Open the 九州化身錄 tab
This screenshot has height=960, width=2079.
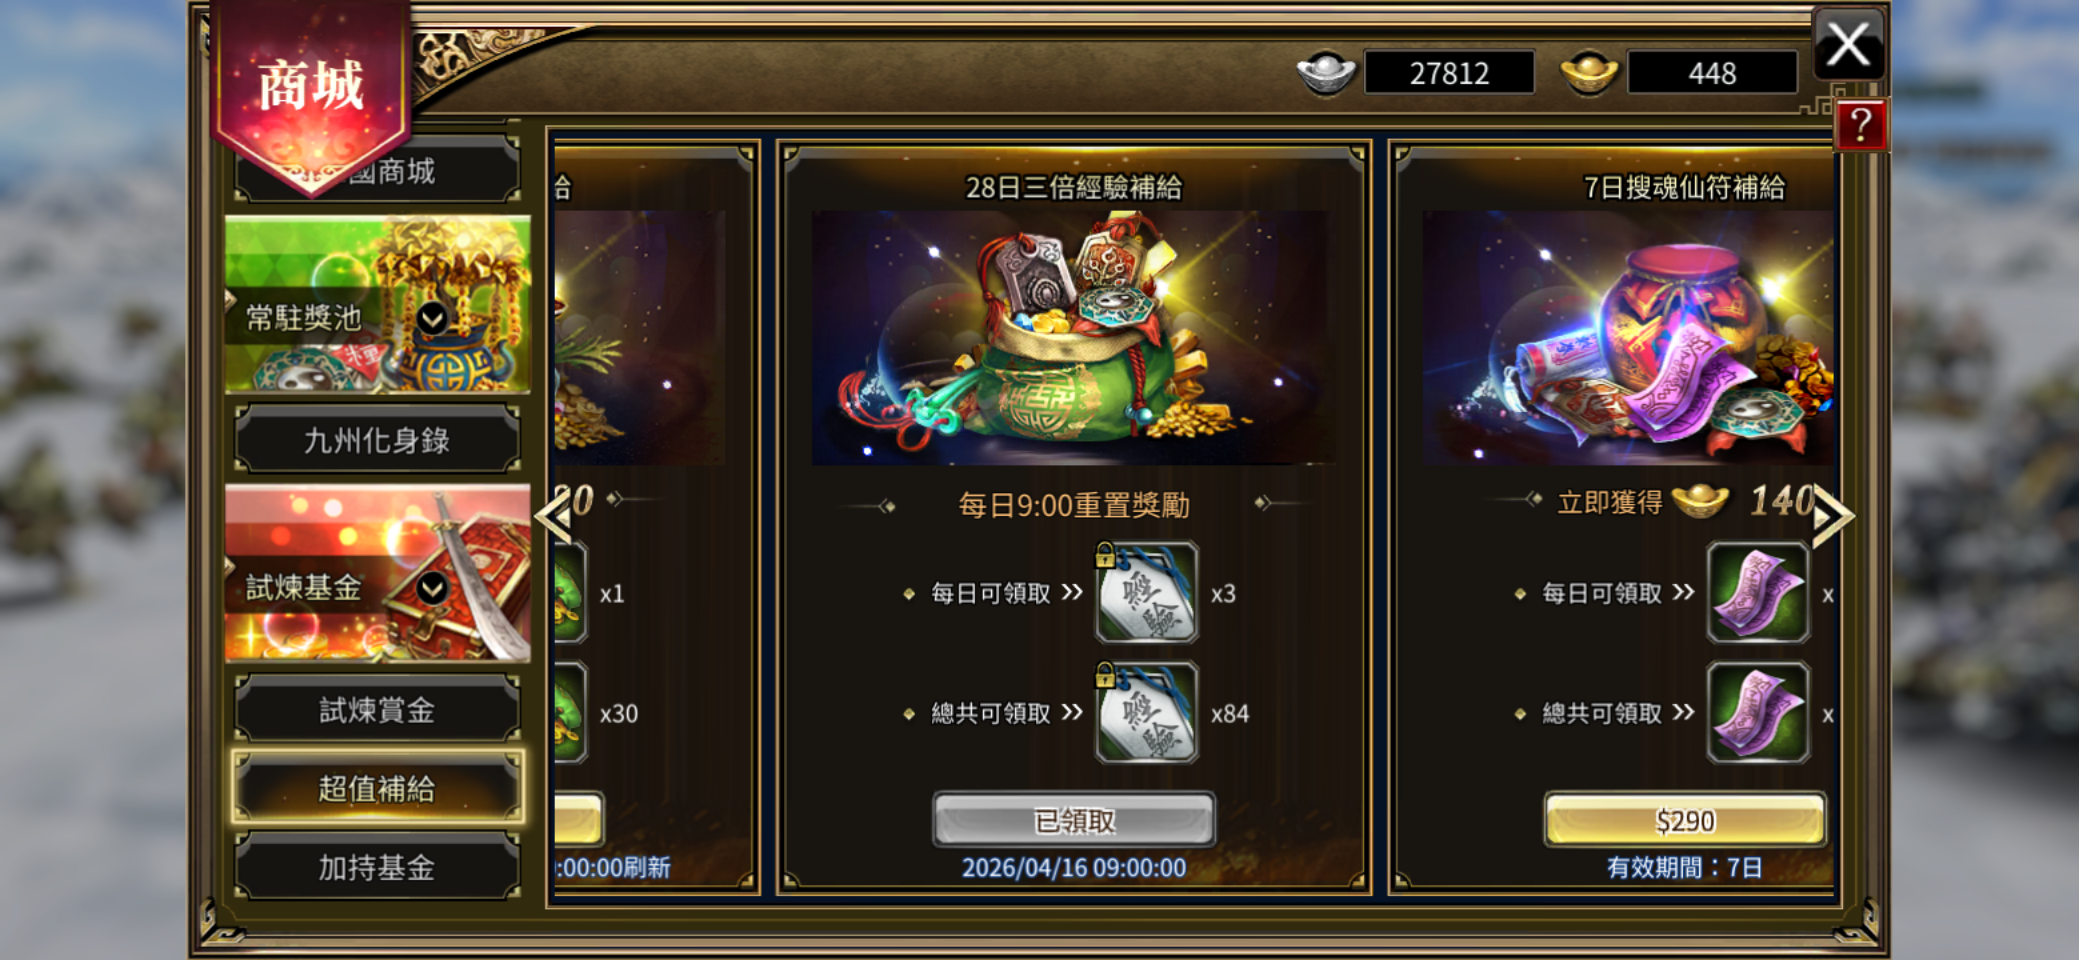(377, 439)
